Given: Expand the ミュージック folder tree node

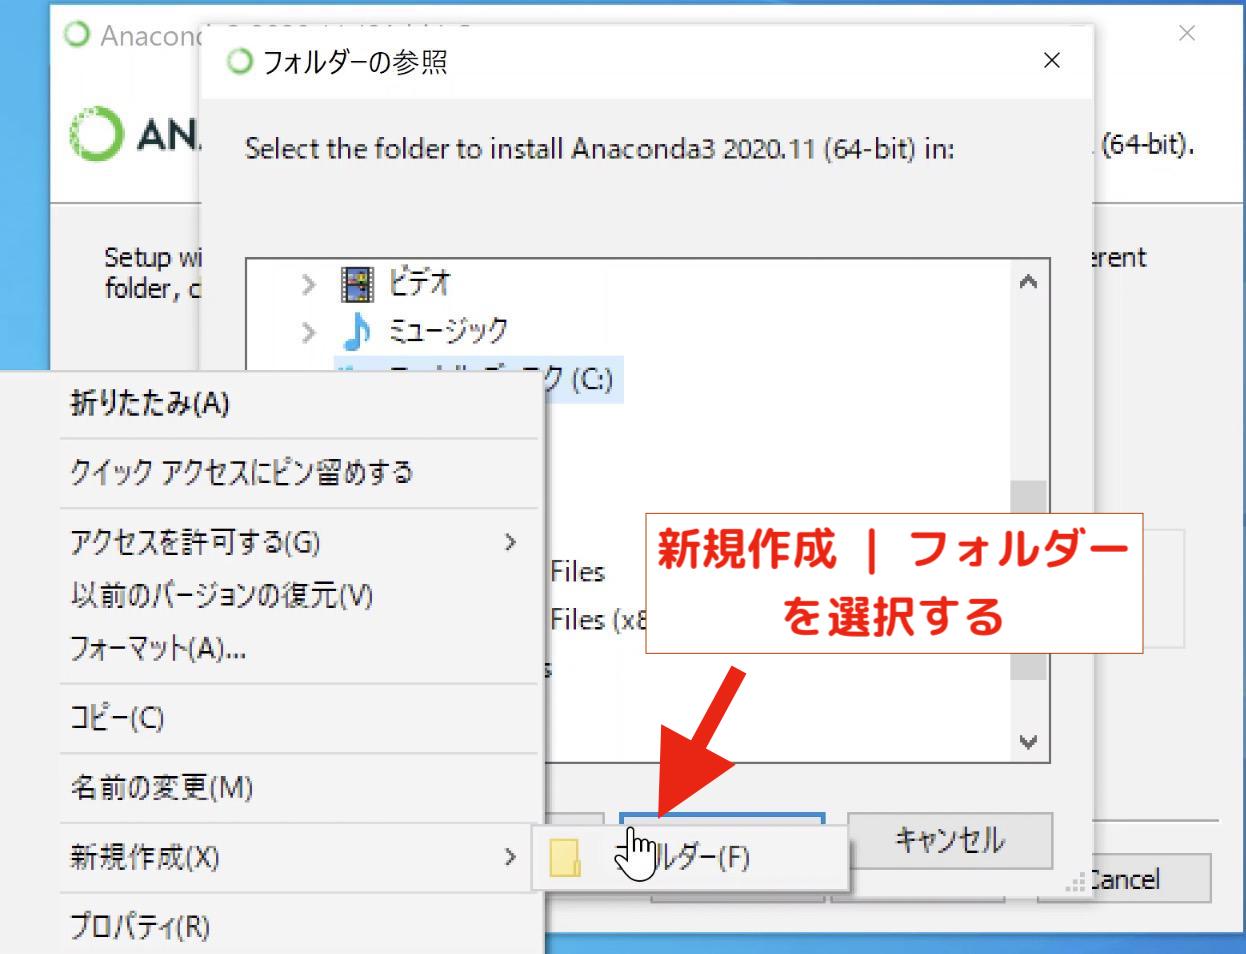Looking at the screenshot, I should pos(308,332).
